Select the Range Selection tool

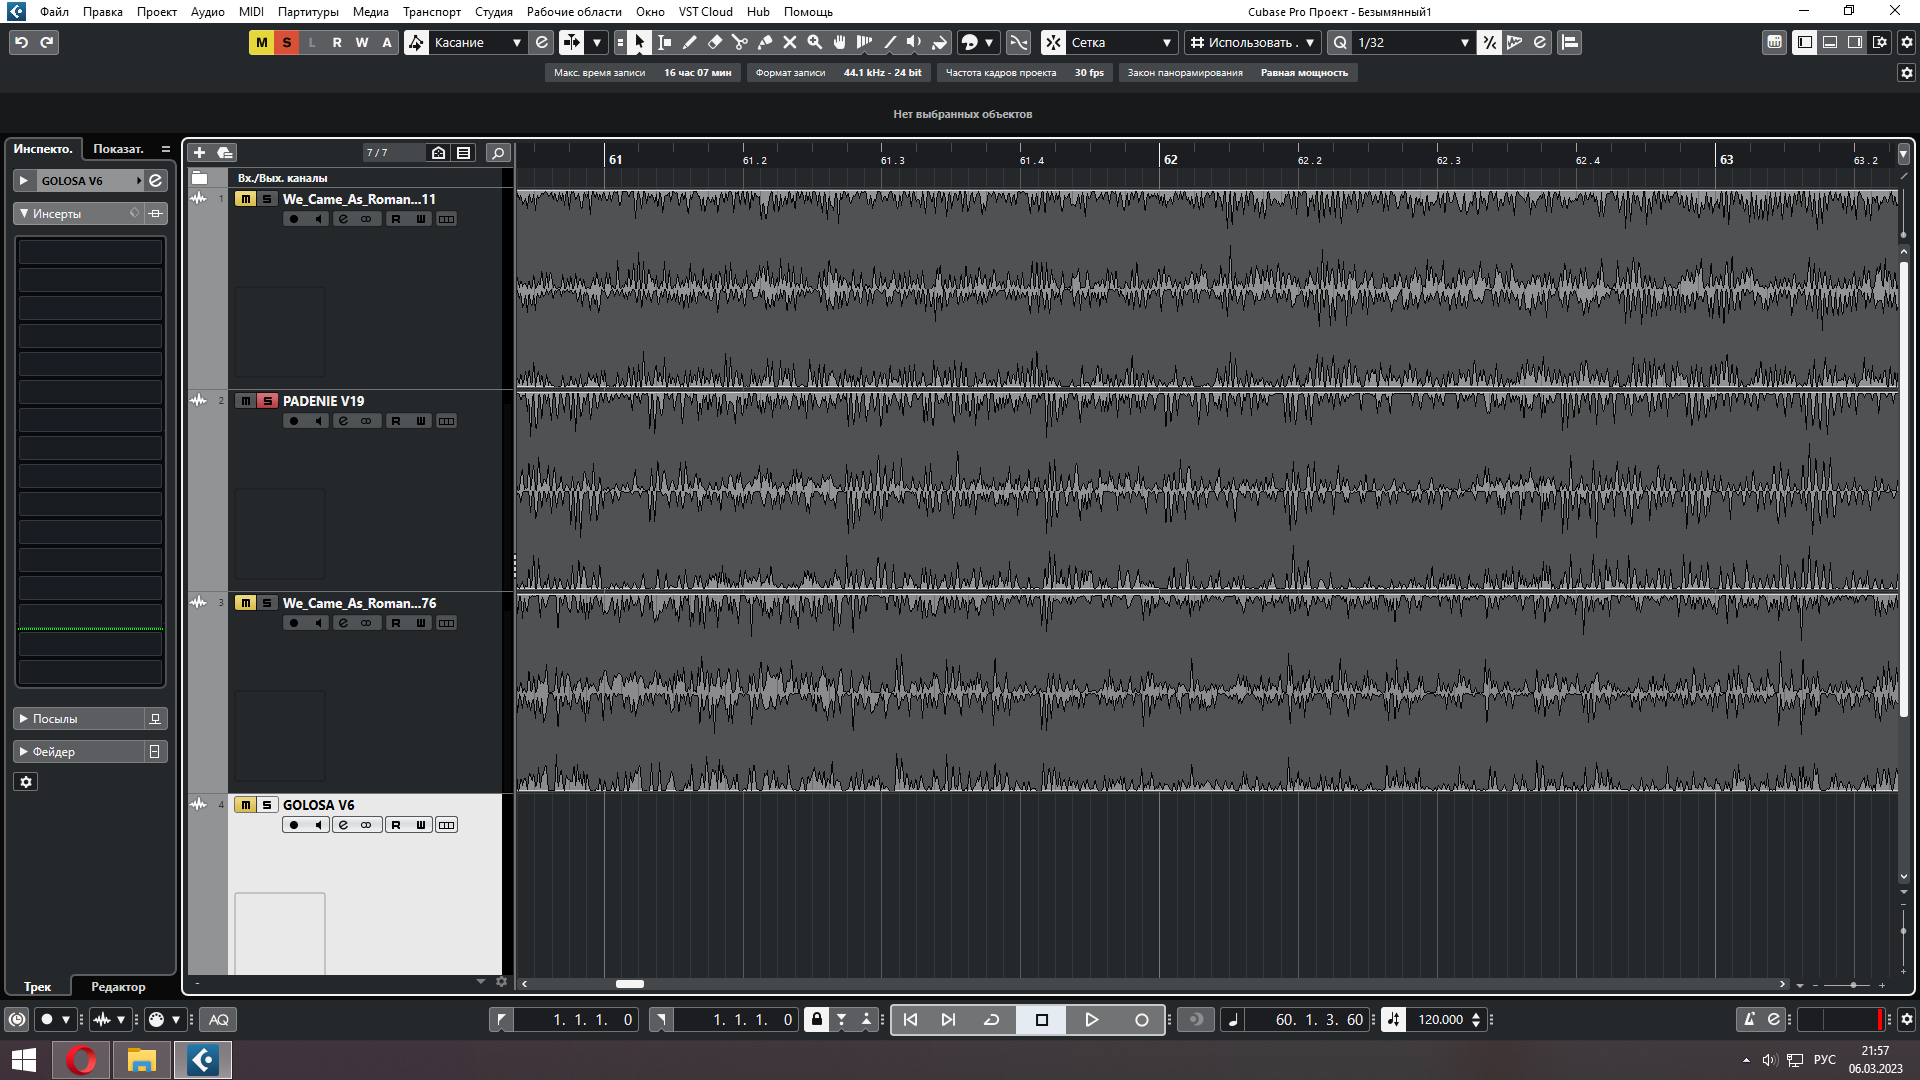point(665,42)
